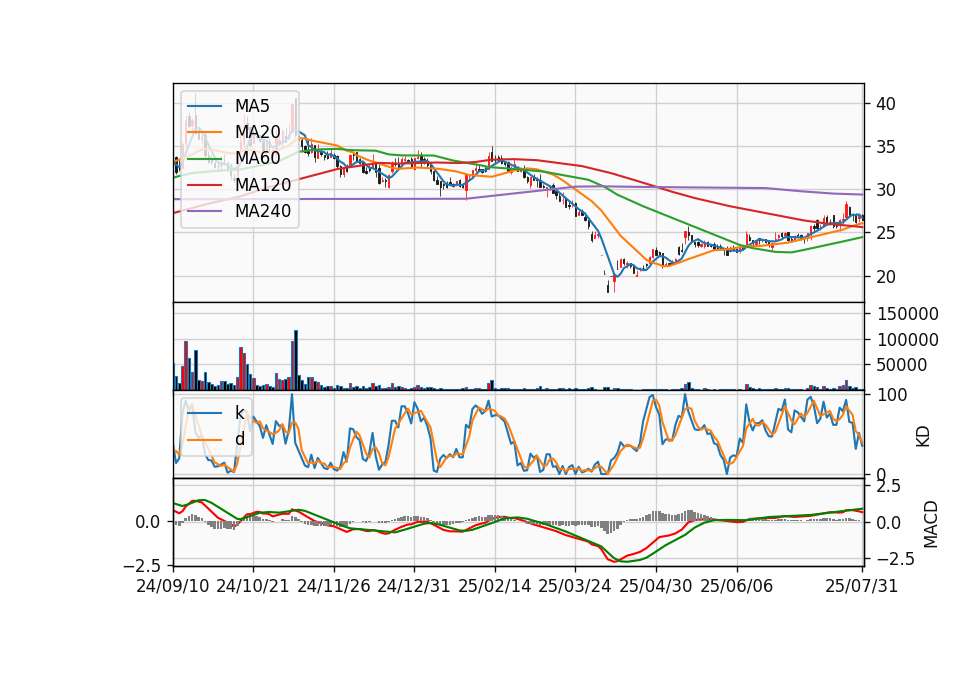The width and height of the screenshot is (960, 690).
Task: Click the left MACD axis value −2.5
Action: [143, 565]
